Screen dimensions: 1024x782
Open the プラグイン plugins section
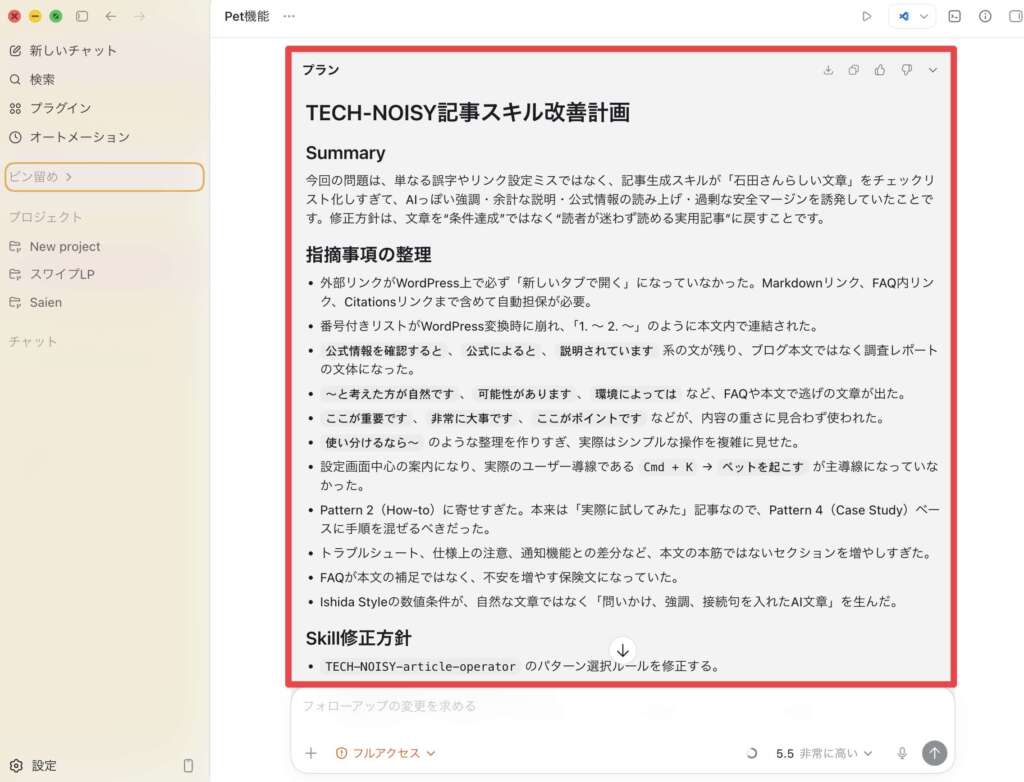pyautogui.click(x=51, y=108)
